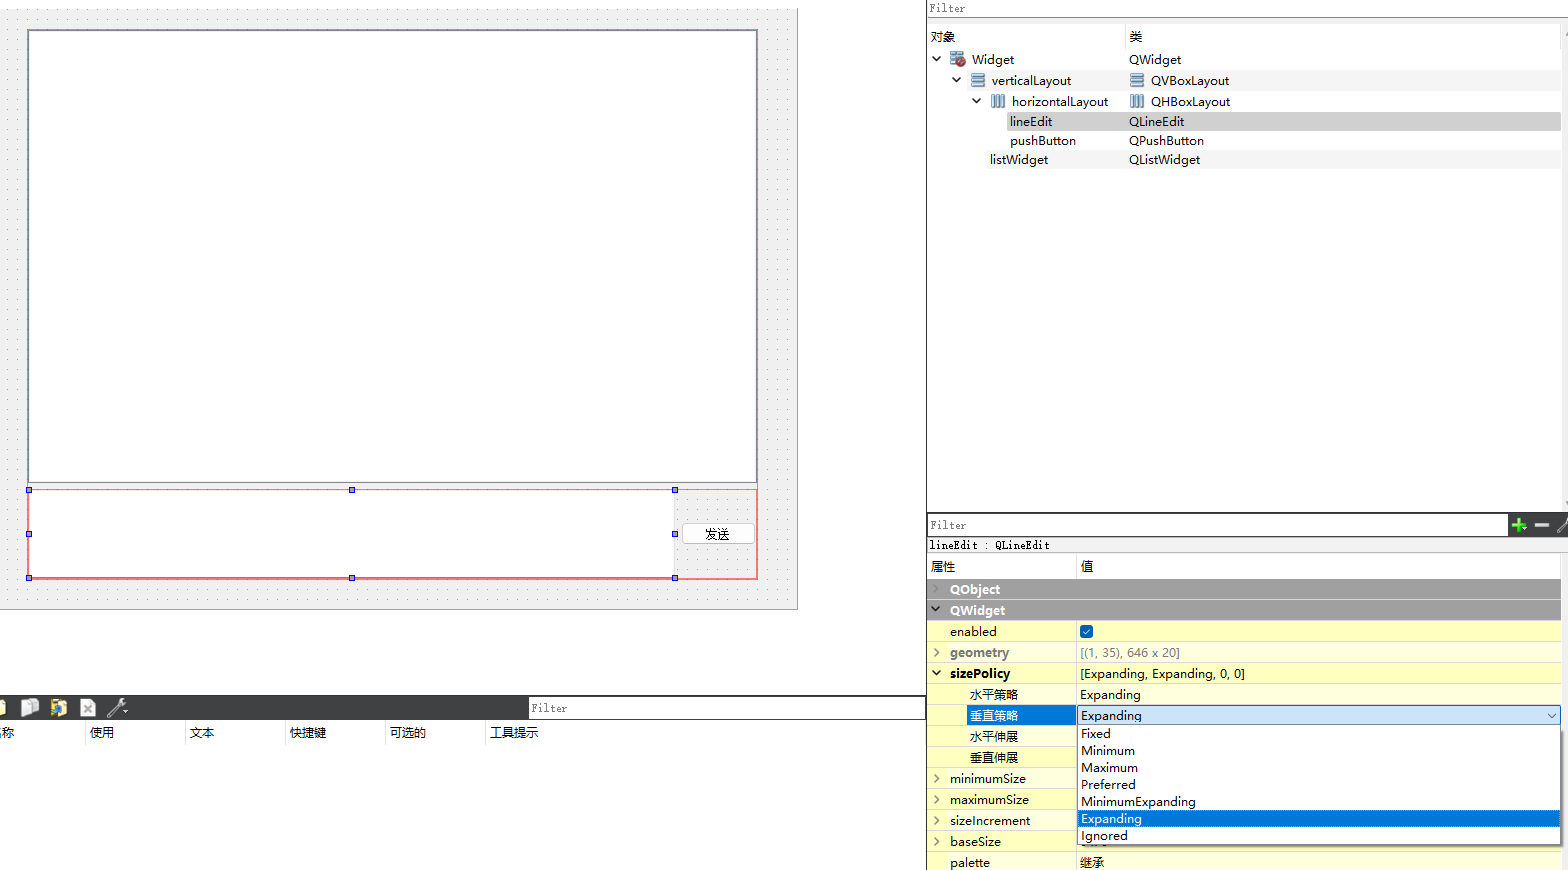1568x870 pixels.
Task: Select Ignored option in dropdown list
Action: pos(1104,836)
